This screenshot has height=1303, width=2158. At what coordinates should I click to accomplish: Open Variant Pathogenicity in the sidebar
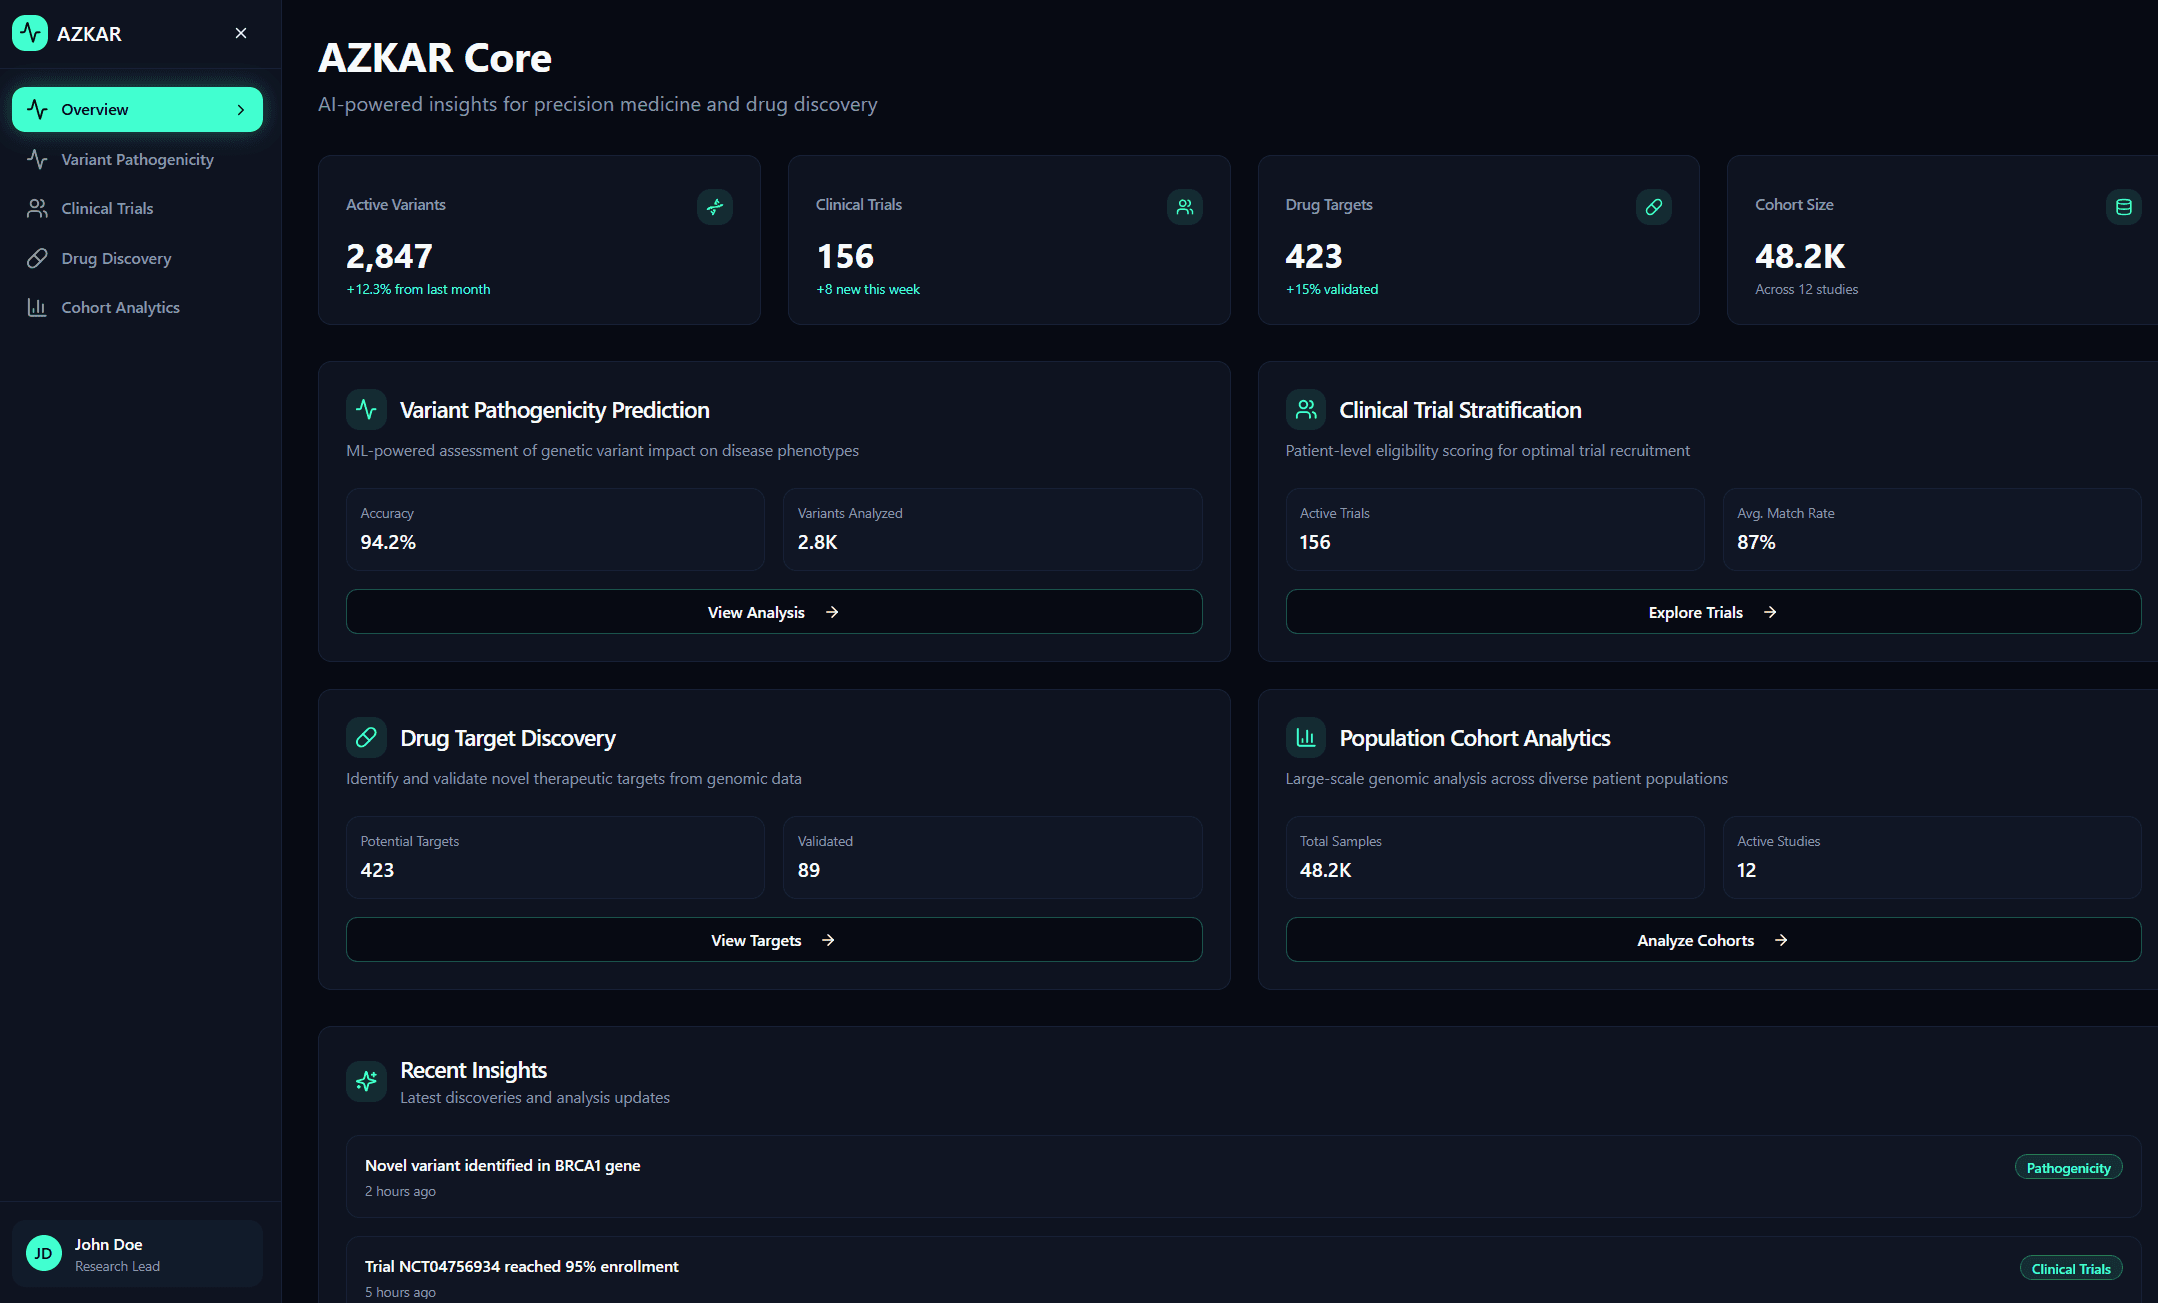[137, 159]
